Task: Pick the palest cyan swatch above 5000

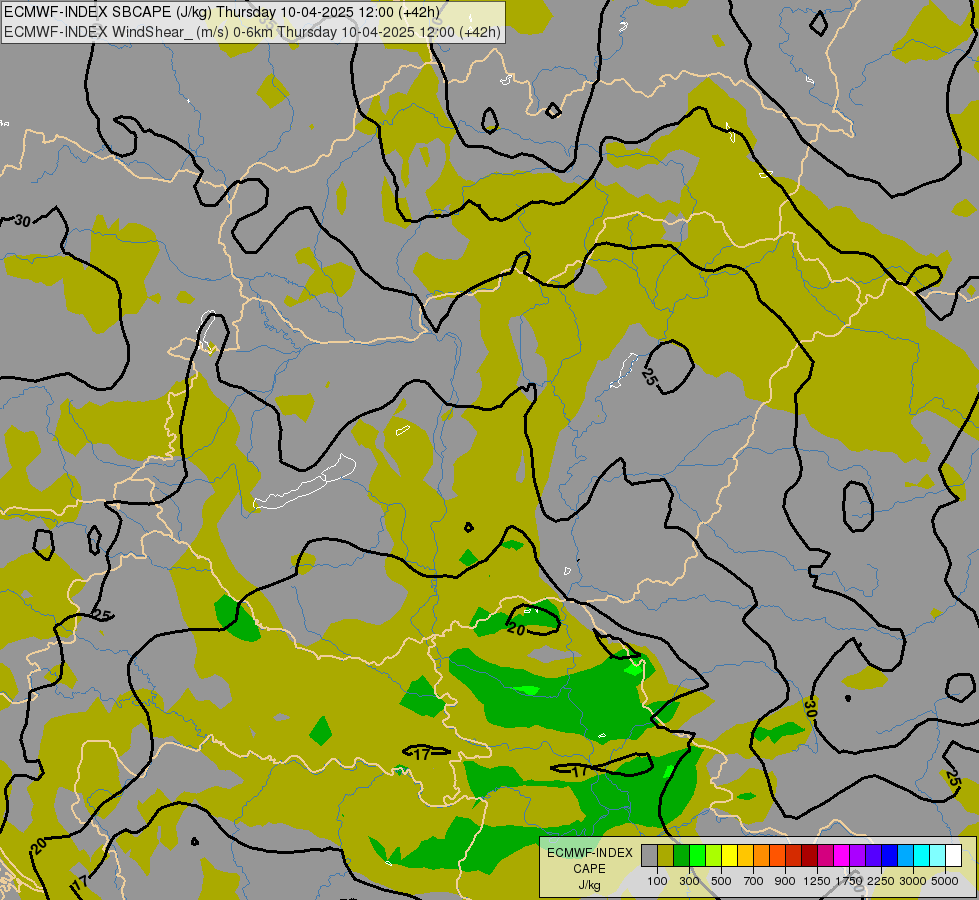Action: point(937,855)
